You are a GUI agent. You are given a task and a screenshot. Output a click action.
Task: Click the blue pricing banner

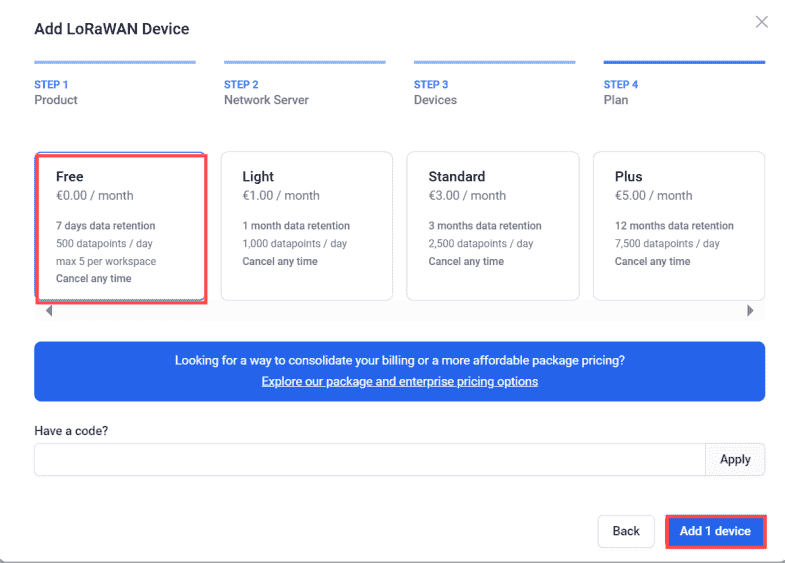pos(400,371)
